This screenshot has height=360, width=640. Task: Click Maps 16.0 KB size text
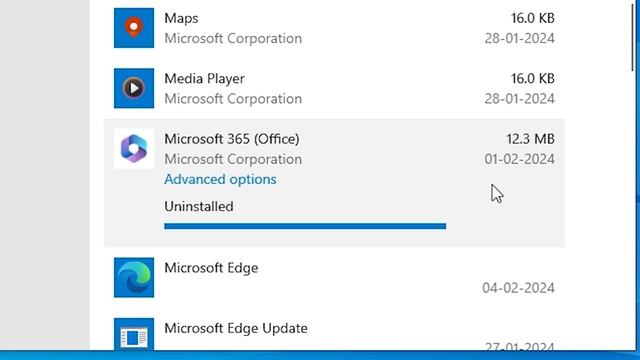pyautogui.click(x=533, y=18)
